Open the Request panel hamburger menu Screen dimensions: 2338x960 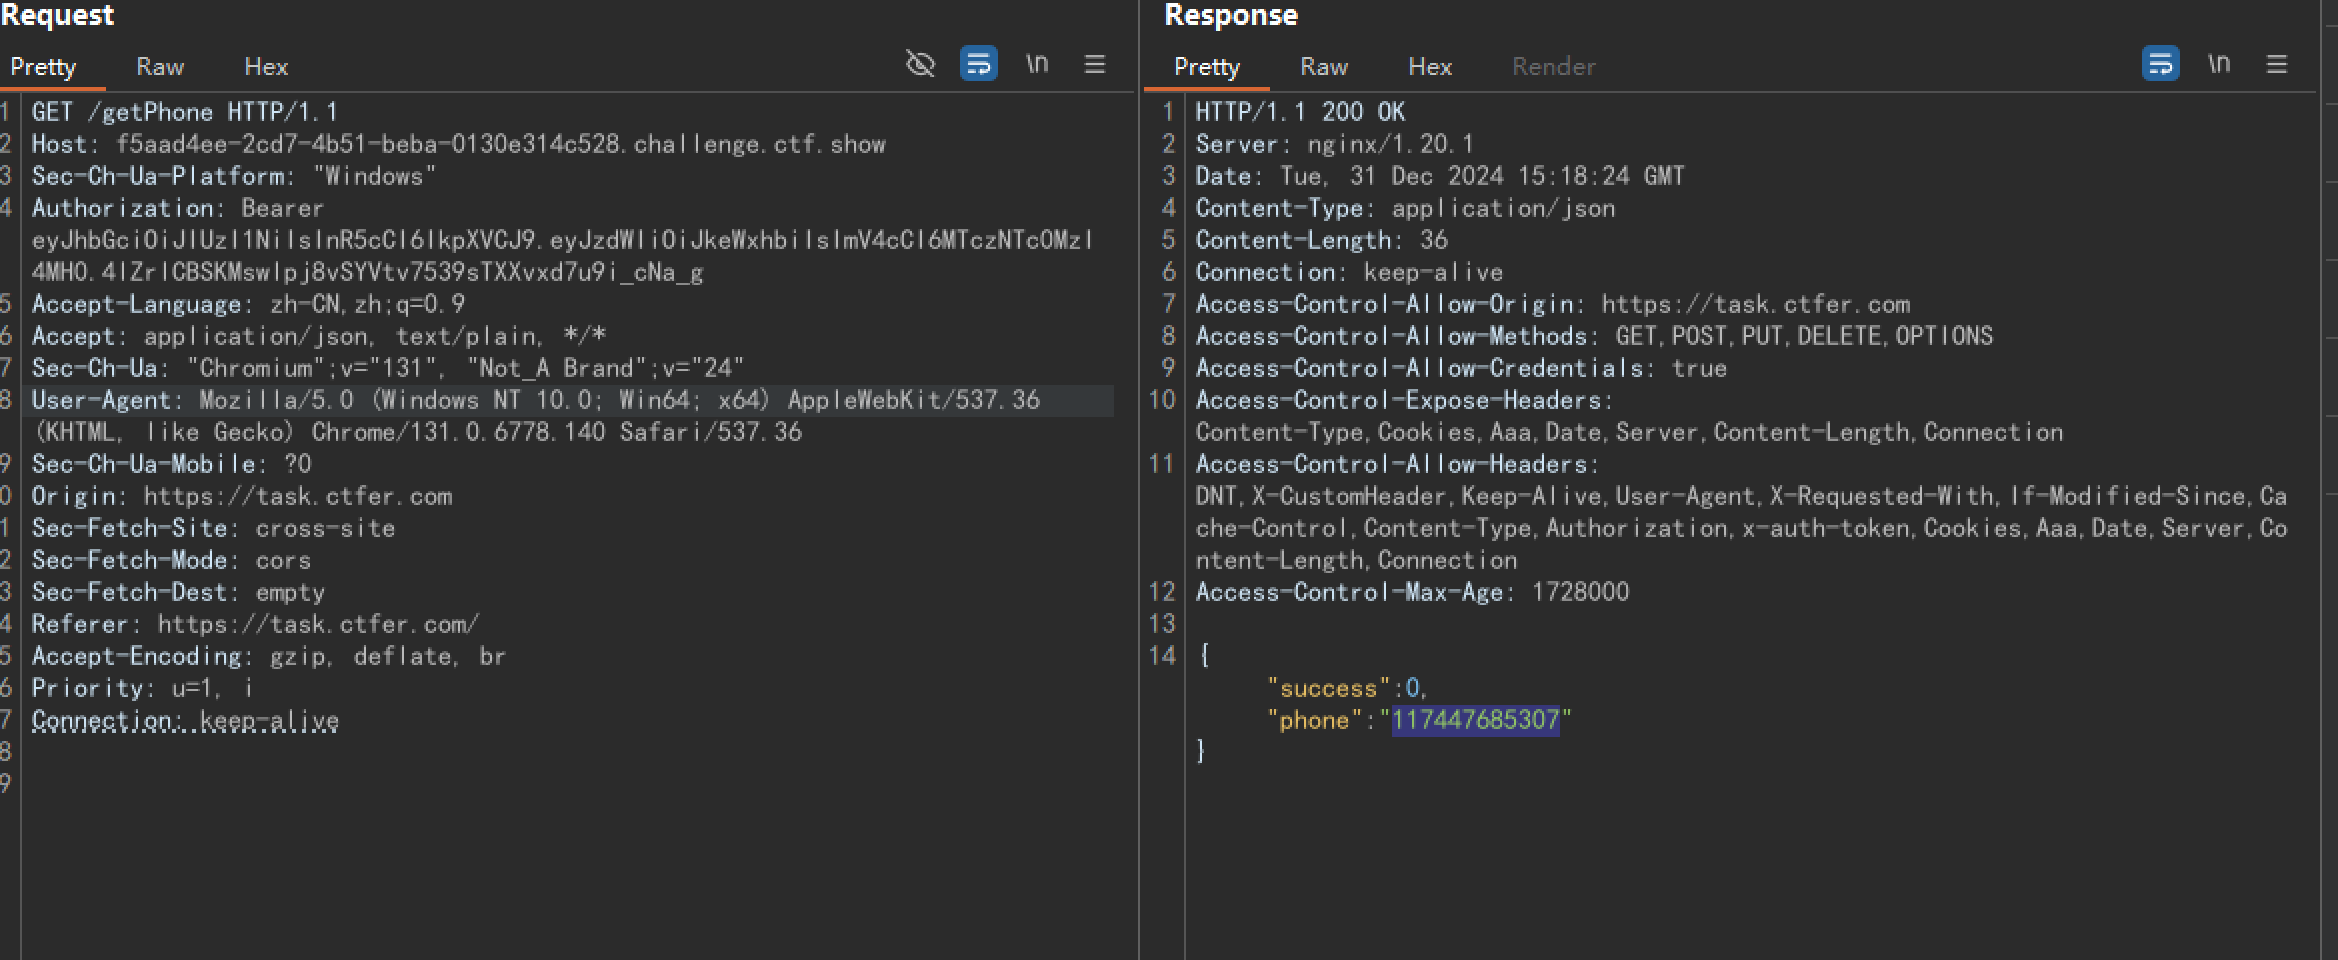pyautogui.click(x=1095, y=64)
